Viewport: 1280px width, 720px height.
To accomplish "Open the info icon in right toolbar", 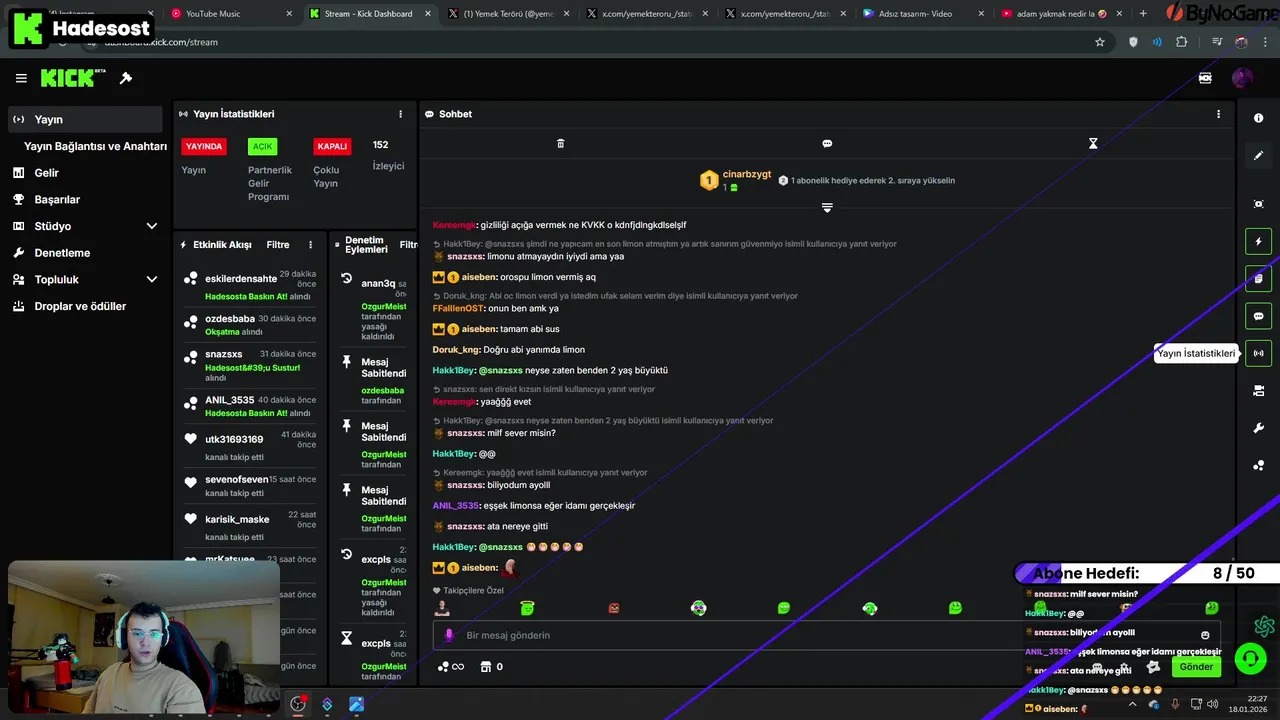I will (1258, 118).
